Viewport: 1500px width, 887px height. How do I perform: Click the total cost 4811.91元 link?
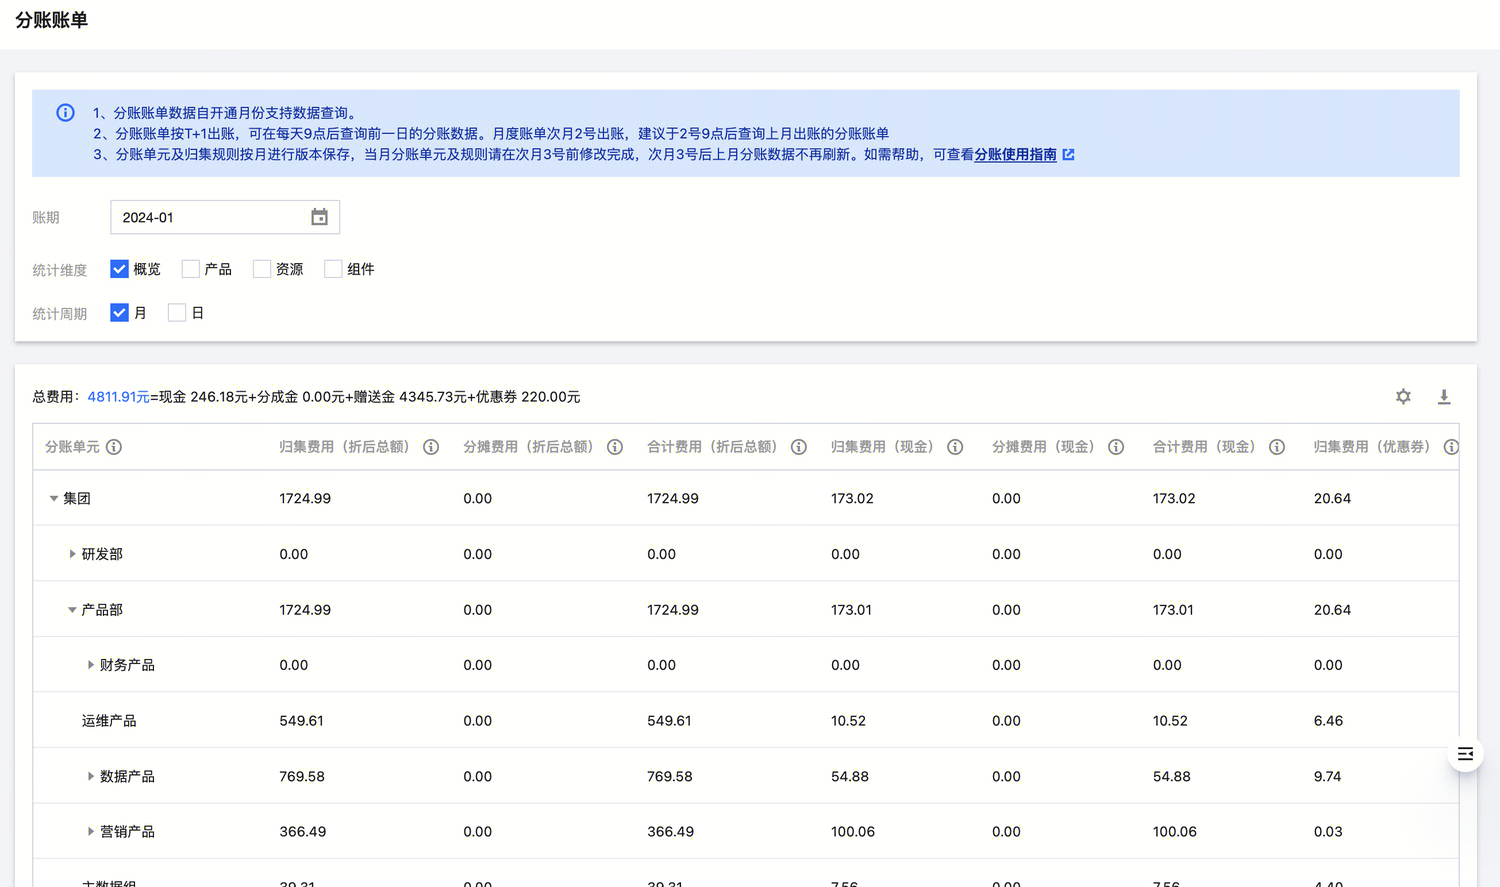coord(118,397)
